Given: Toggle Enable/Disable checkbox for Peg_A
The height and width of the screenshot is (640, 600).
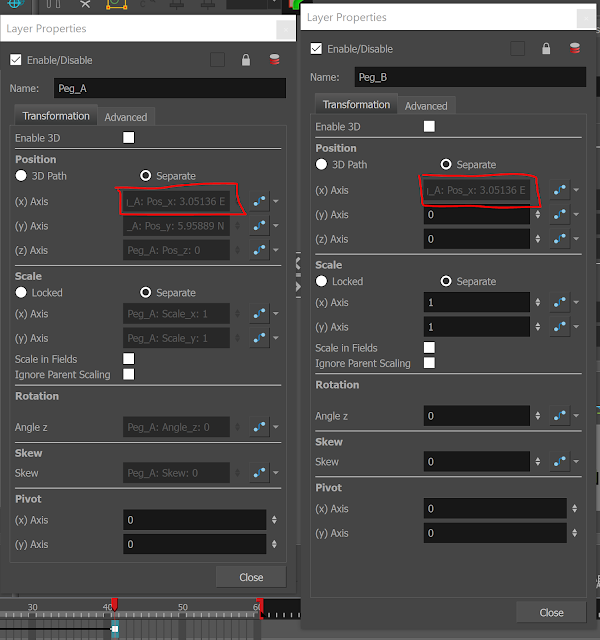Looking at the screenshot, I should 16,60.
